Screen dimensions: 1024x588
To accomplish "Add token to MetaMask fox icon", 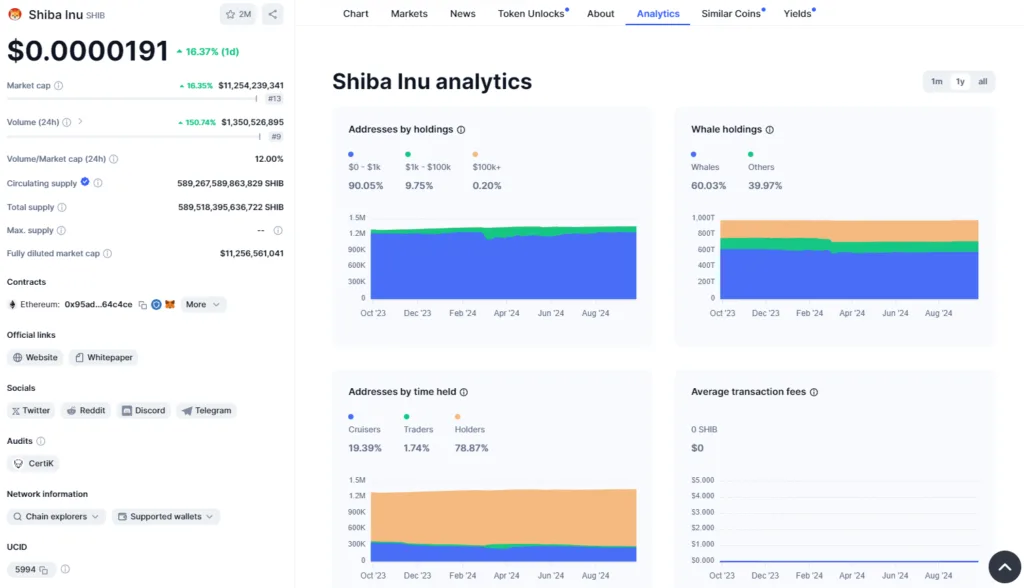I will (170, 304).
